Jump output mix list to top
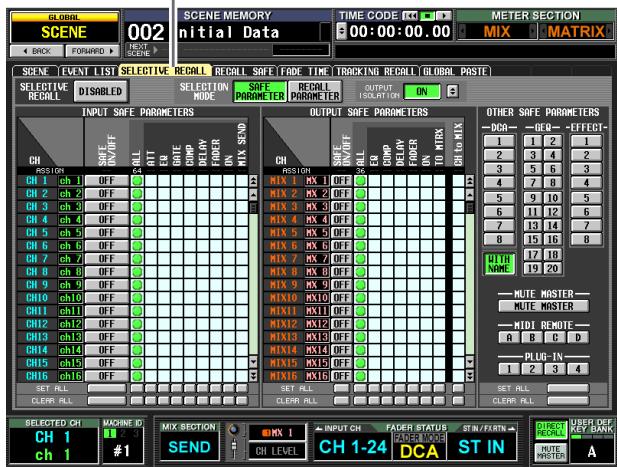 [469, 181]
